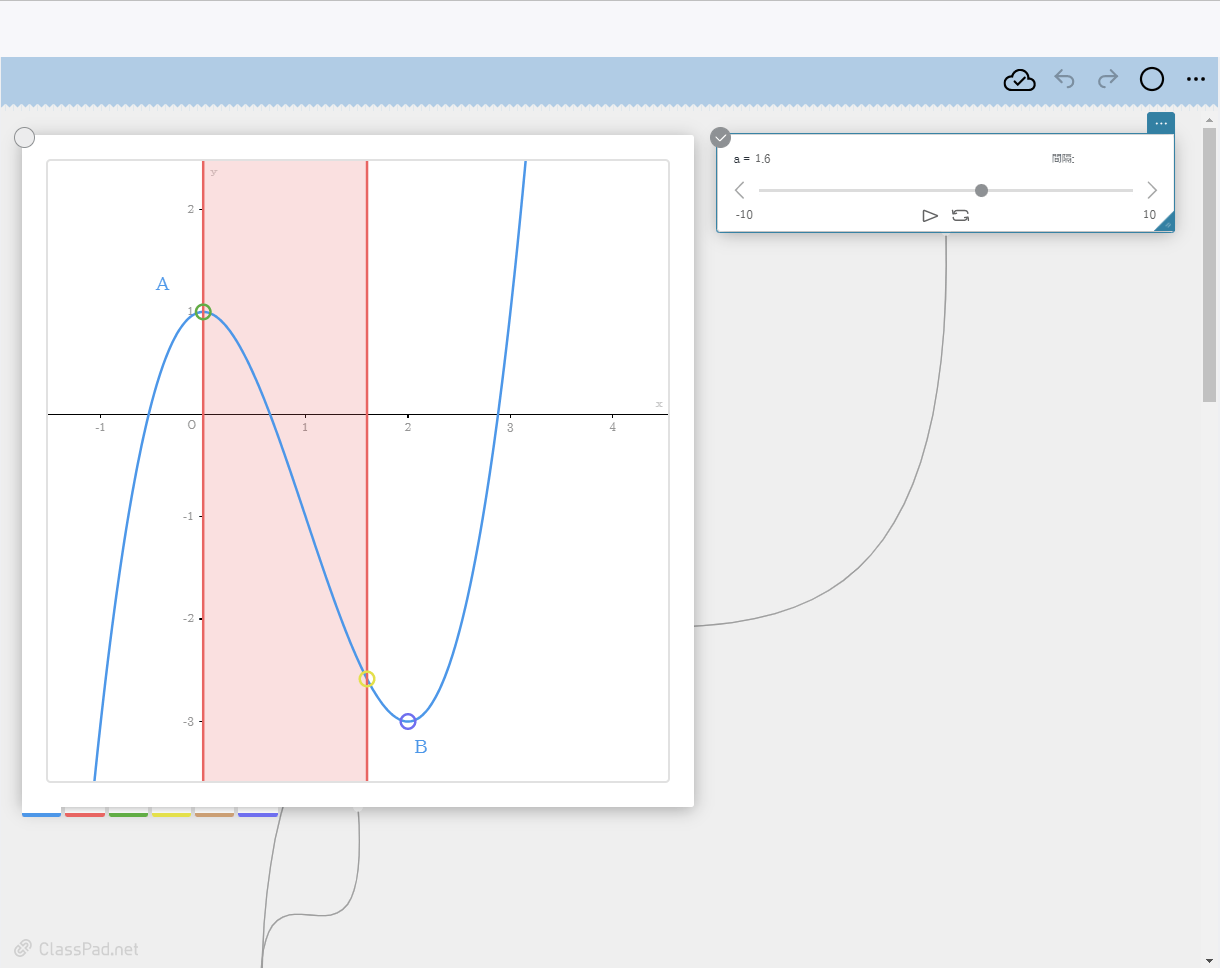Viewport: 1220px width, 968px height.
Task: Click the empty selection circle on the graph card
Action: point(24,137)
